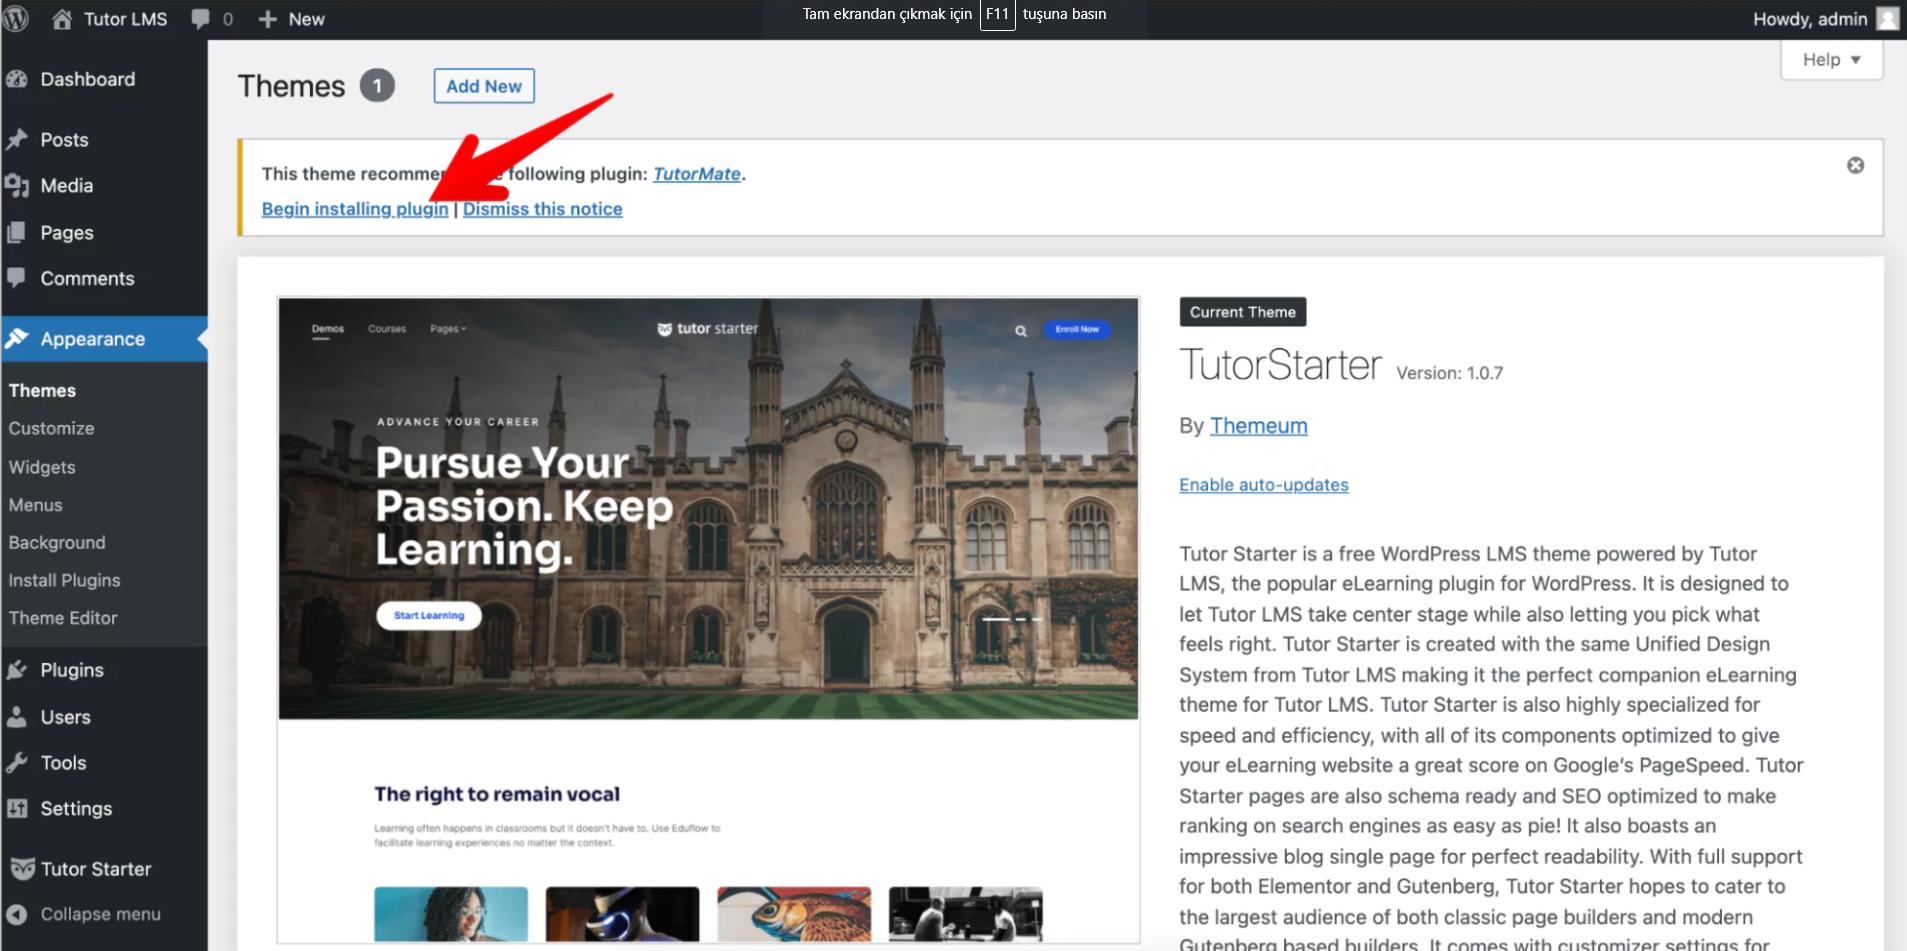This screenshot has height=951, width=1907.
Task: Click the Collapse menu arrow icon
Action: (x=17, y=914)
